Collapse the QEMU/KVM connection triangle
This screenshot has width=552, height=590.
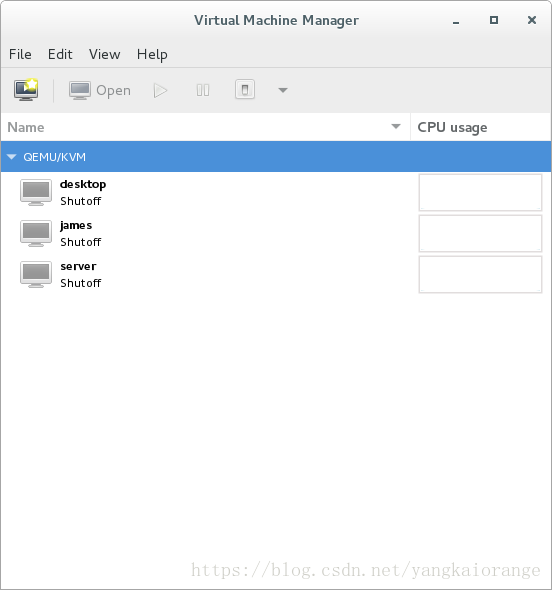[12, 157]
